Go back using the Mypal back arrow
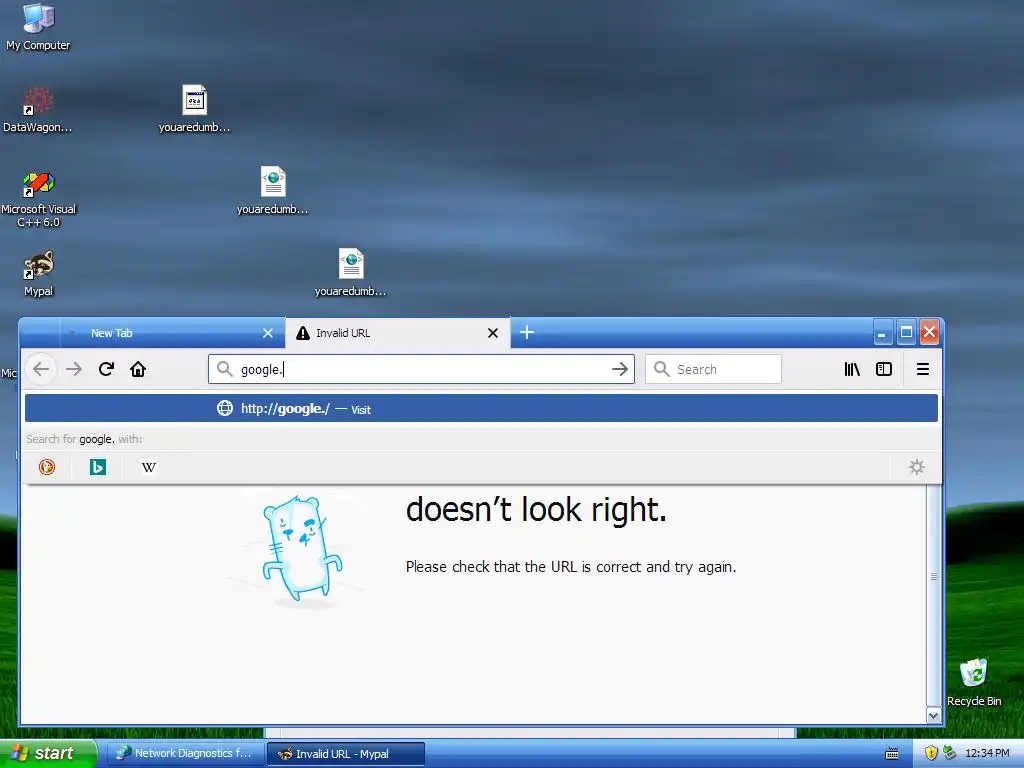Screen dimensions: 1024x768 41,369
